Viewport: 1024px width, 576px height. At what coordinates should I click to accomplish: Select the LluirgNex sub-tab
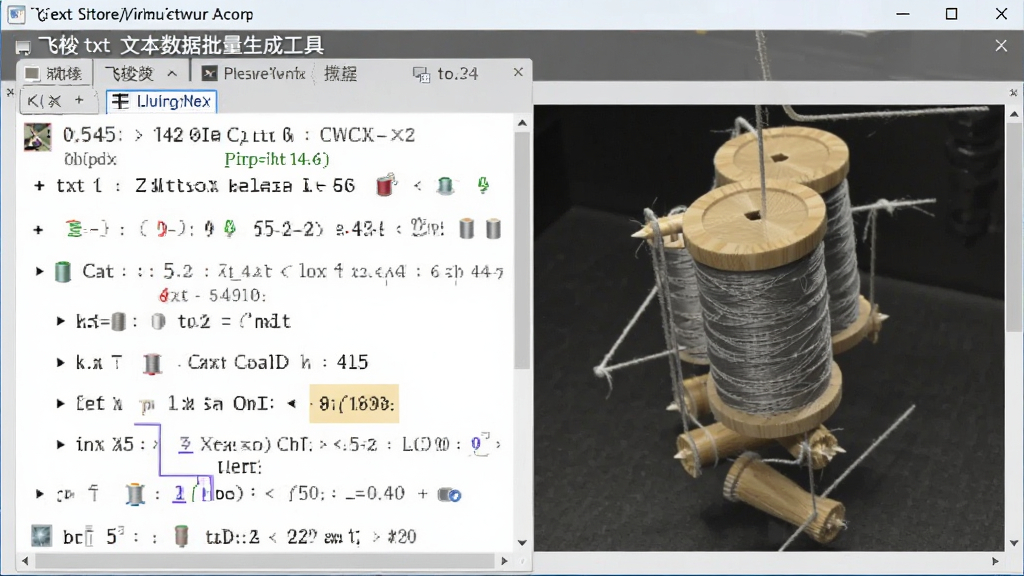tap(161, 101)
